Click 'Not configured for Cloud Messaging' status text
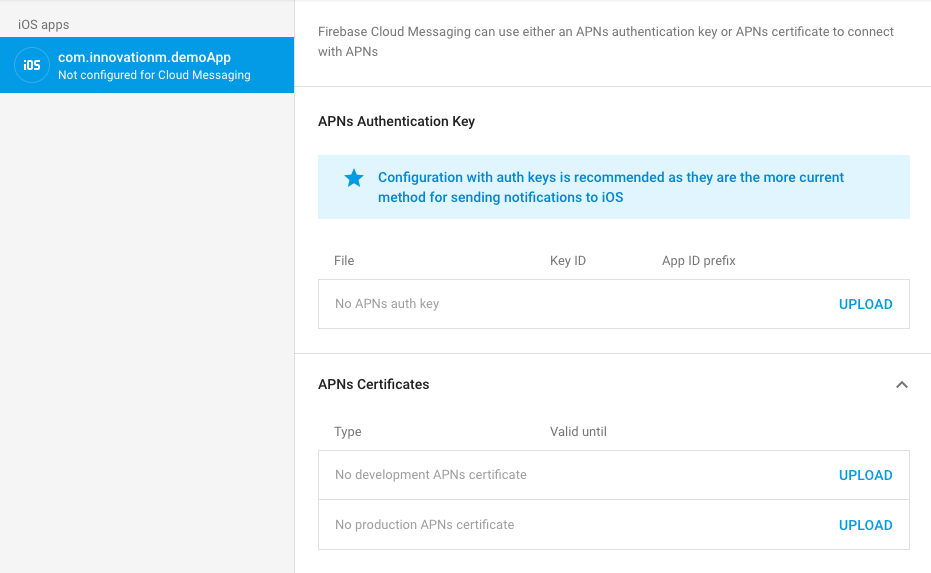931x573 pixels. (x=154, y=75)
